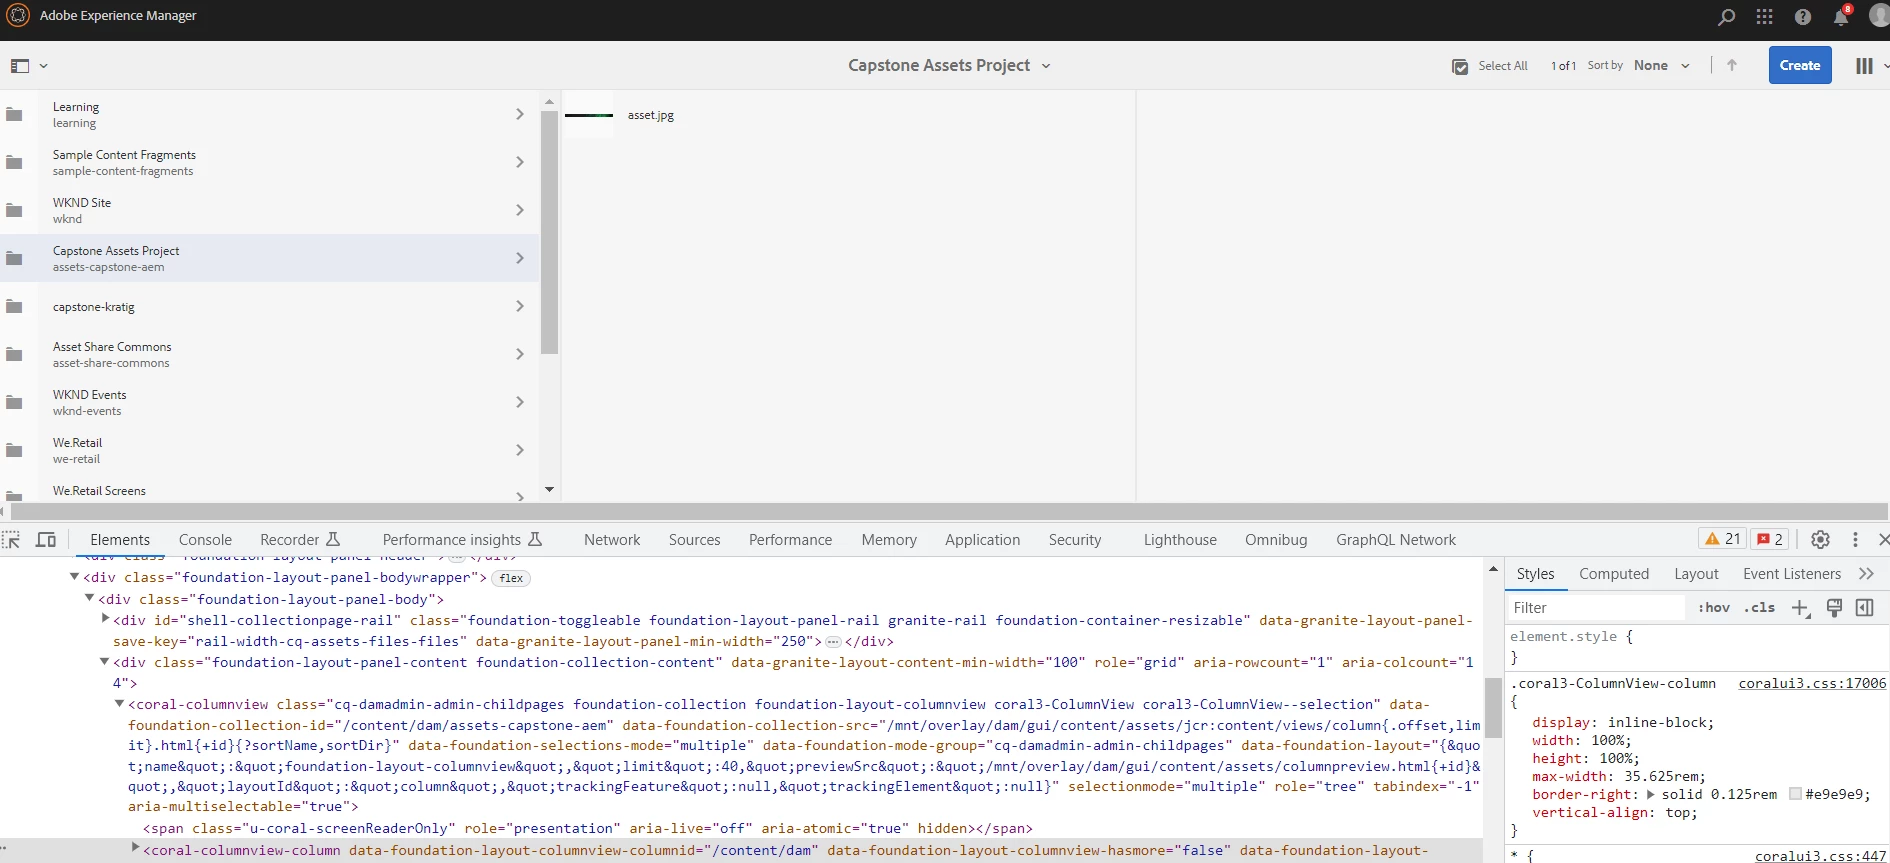The image size is (1890, 863).
Task: Click the asset.jpg thumbnail
Action: [x=589, y=115]
